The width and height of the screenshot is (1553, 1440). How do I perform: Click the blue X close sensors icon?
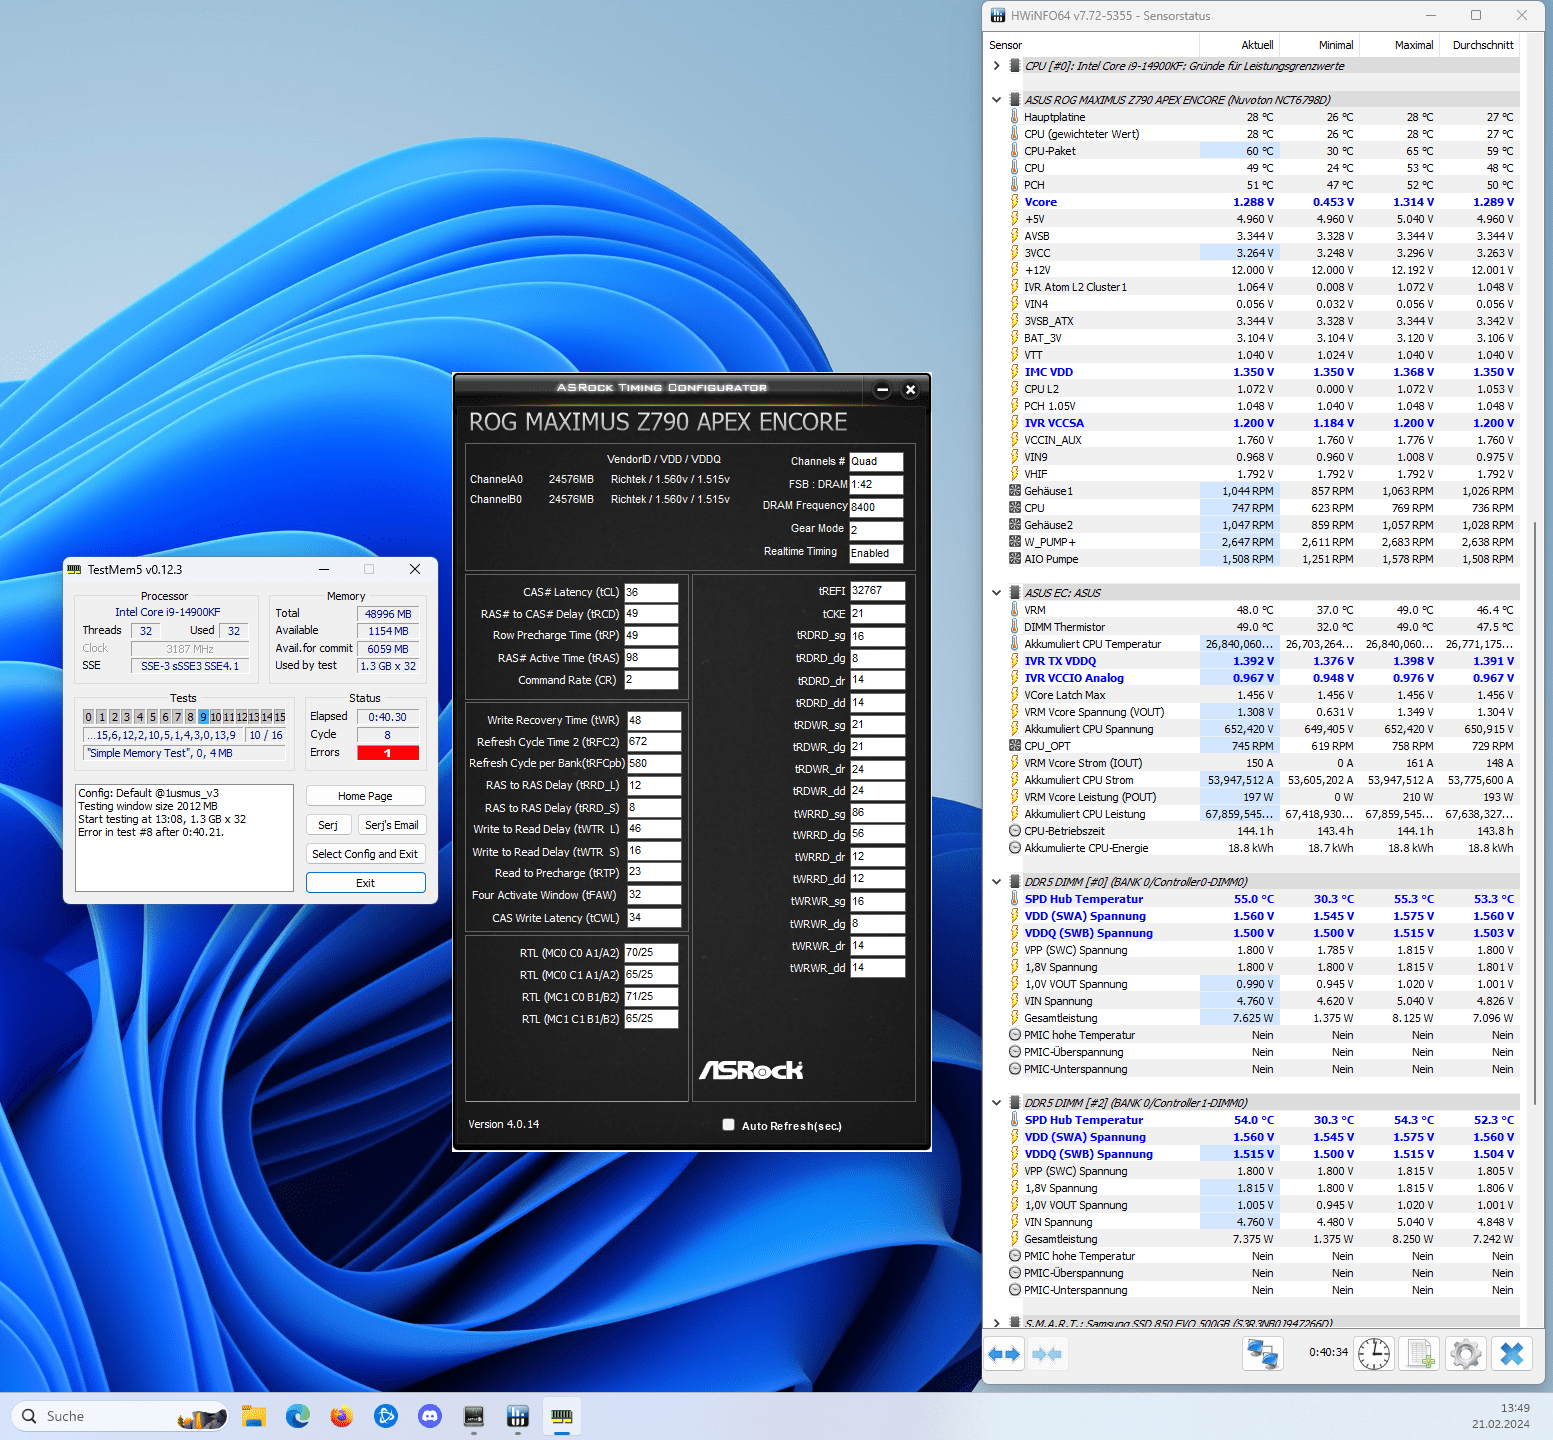1512,1354
